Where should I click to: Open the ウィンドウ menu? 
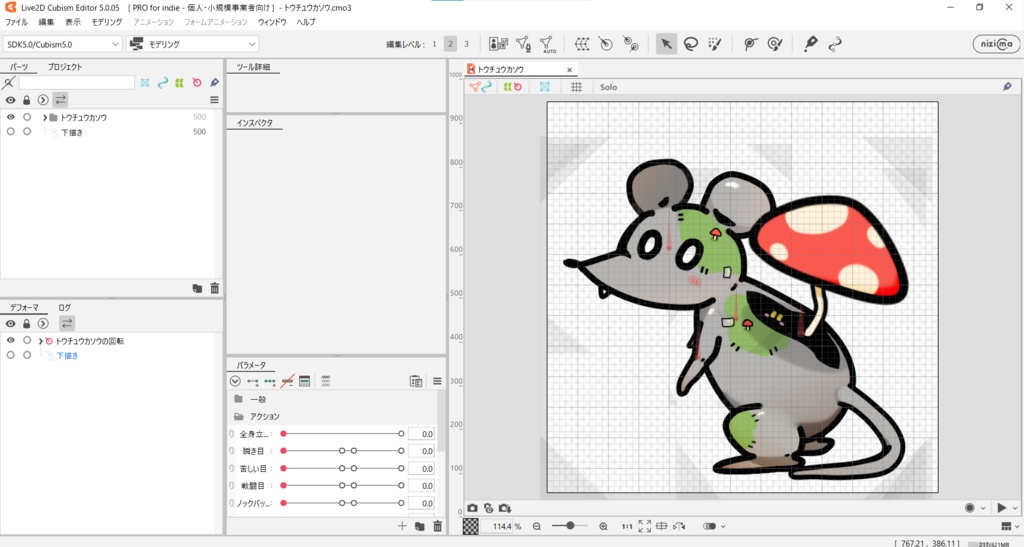click(x=272, y=22)
